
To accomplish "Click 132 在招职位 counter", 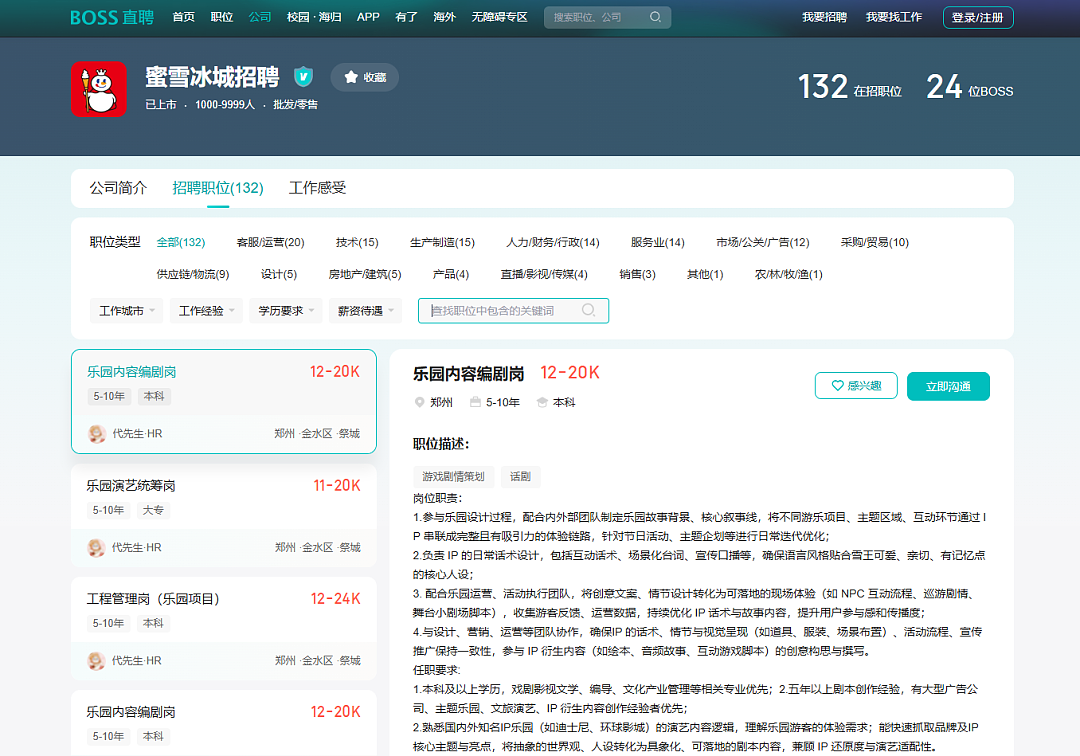I will (x=849, y=87).
